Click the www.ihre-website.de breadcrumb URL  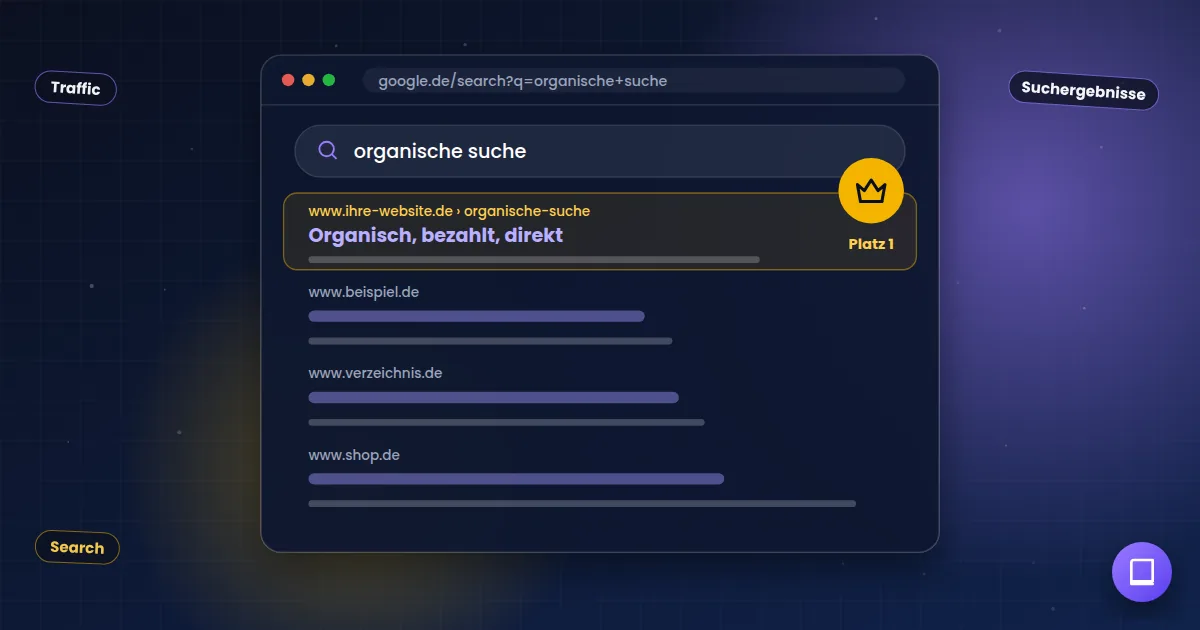(x=449, y=211)
